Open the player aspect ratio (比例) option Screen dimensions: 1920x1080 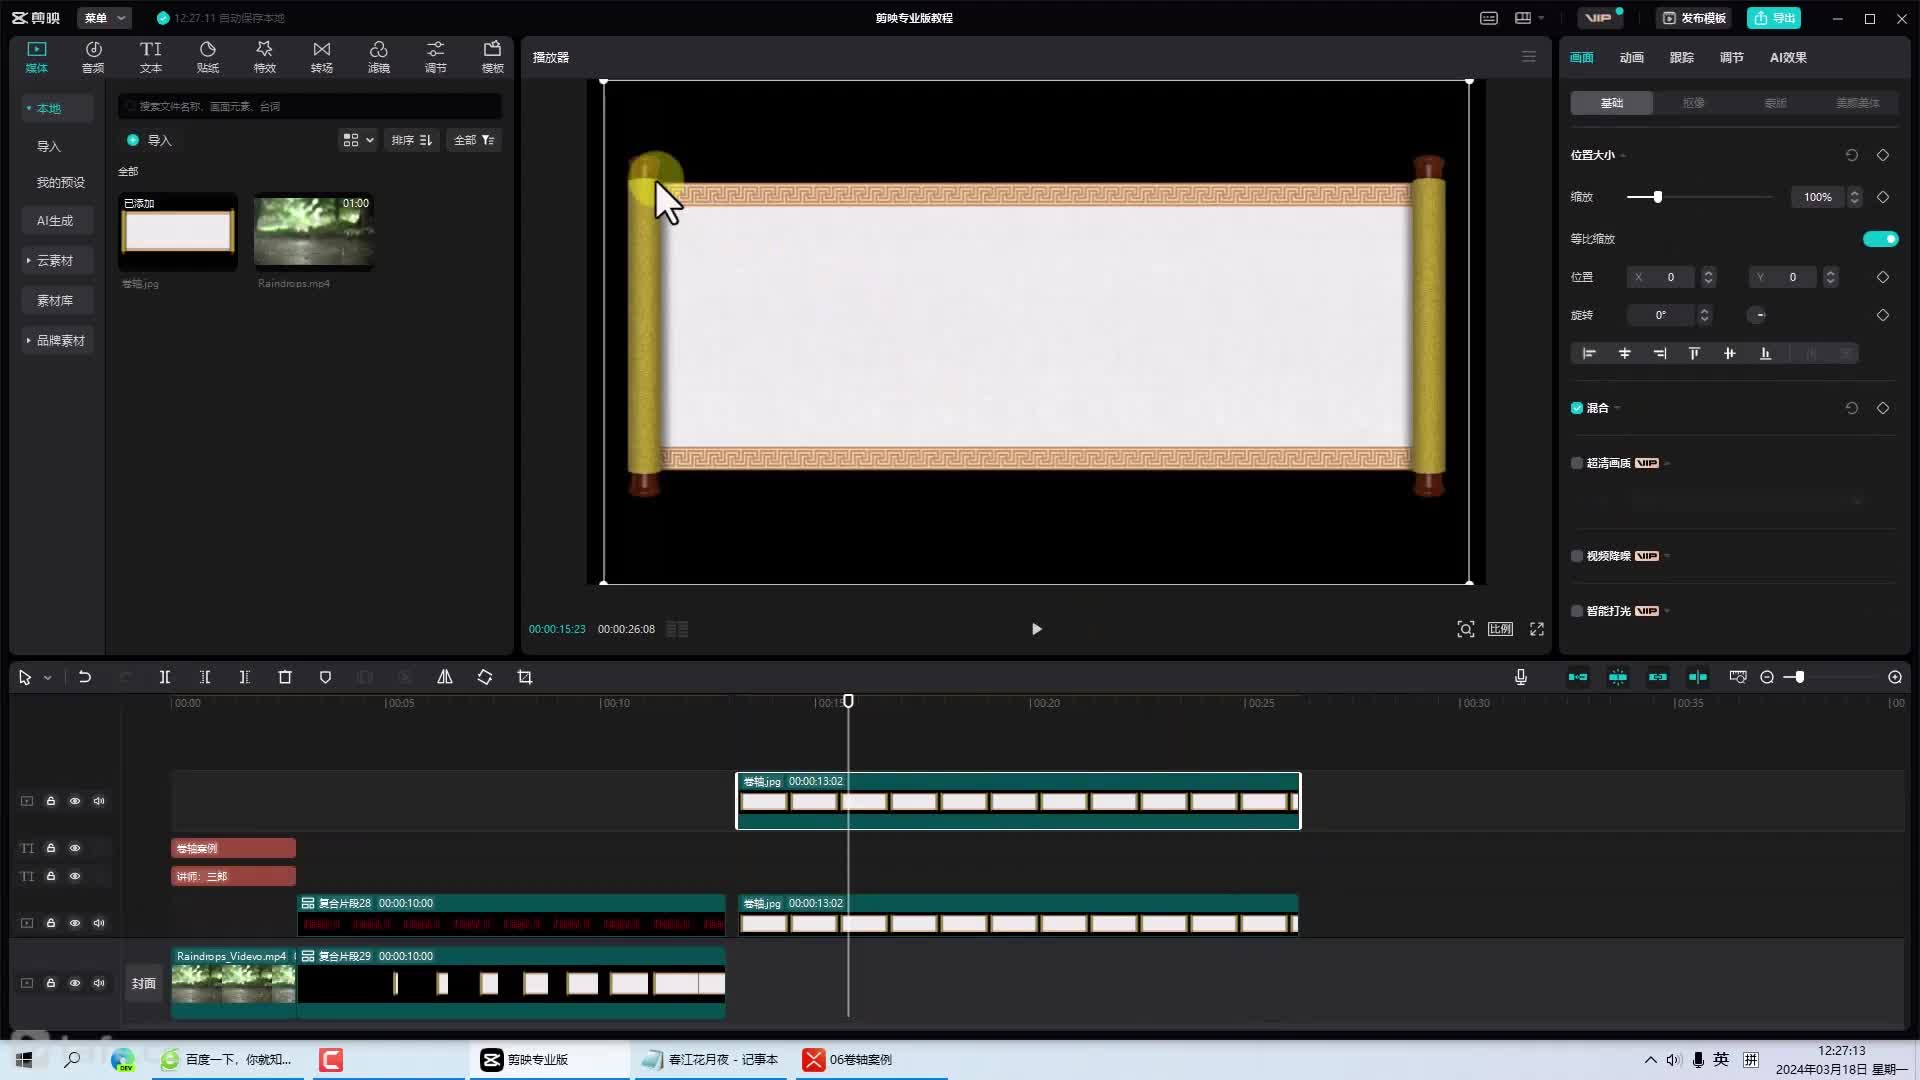coord(1500,629)
